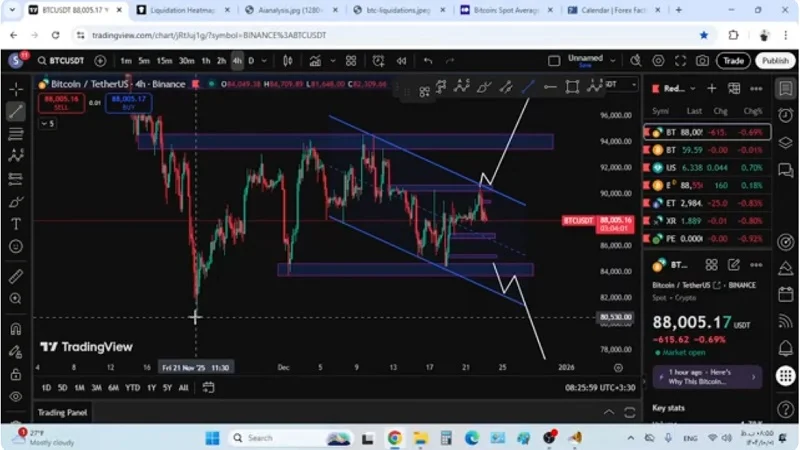Switch to 15m timeframe
This screenshot has height=450, width=800.
(164, 61)
